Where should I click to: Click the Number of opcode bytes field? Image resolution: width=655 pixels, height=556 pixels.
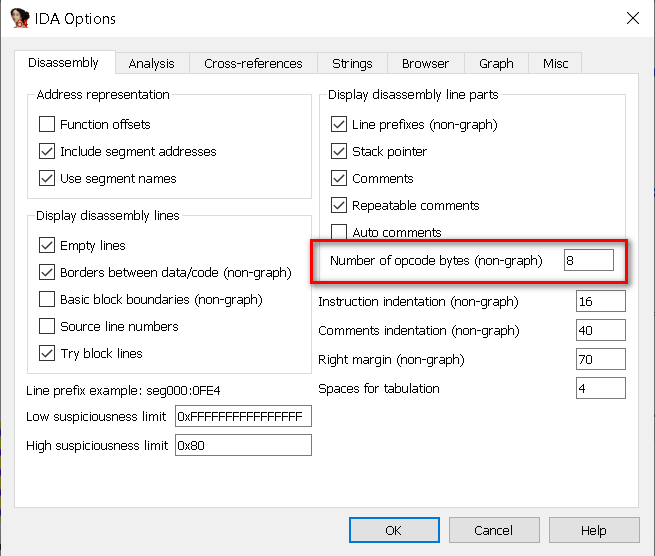click(x=588, y=261)
